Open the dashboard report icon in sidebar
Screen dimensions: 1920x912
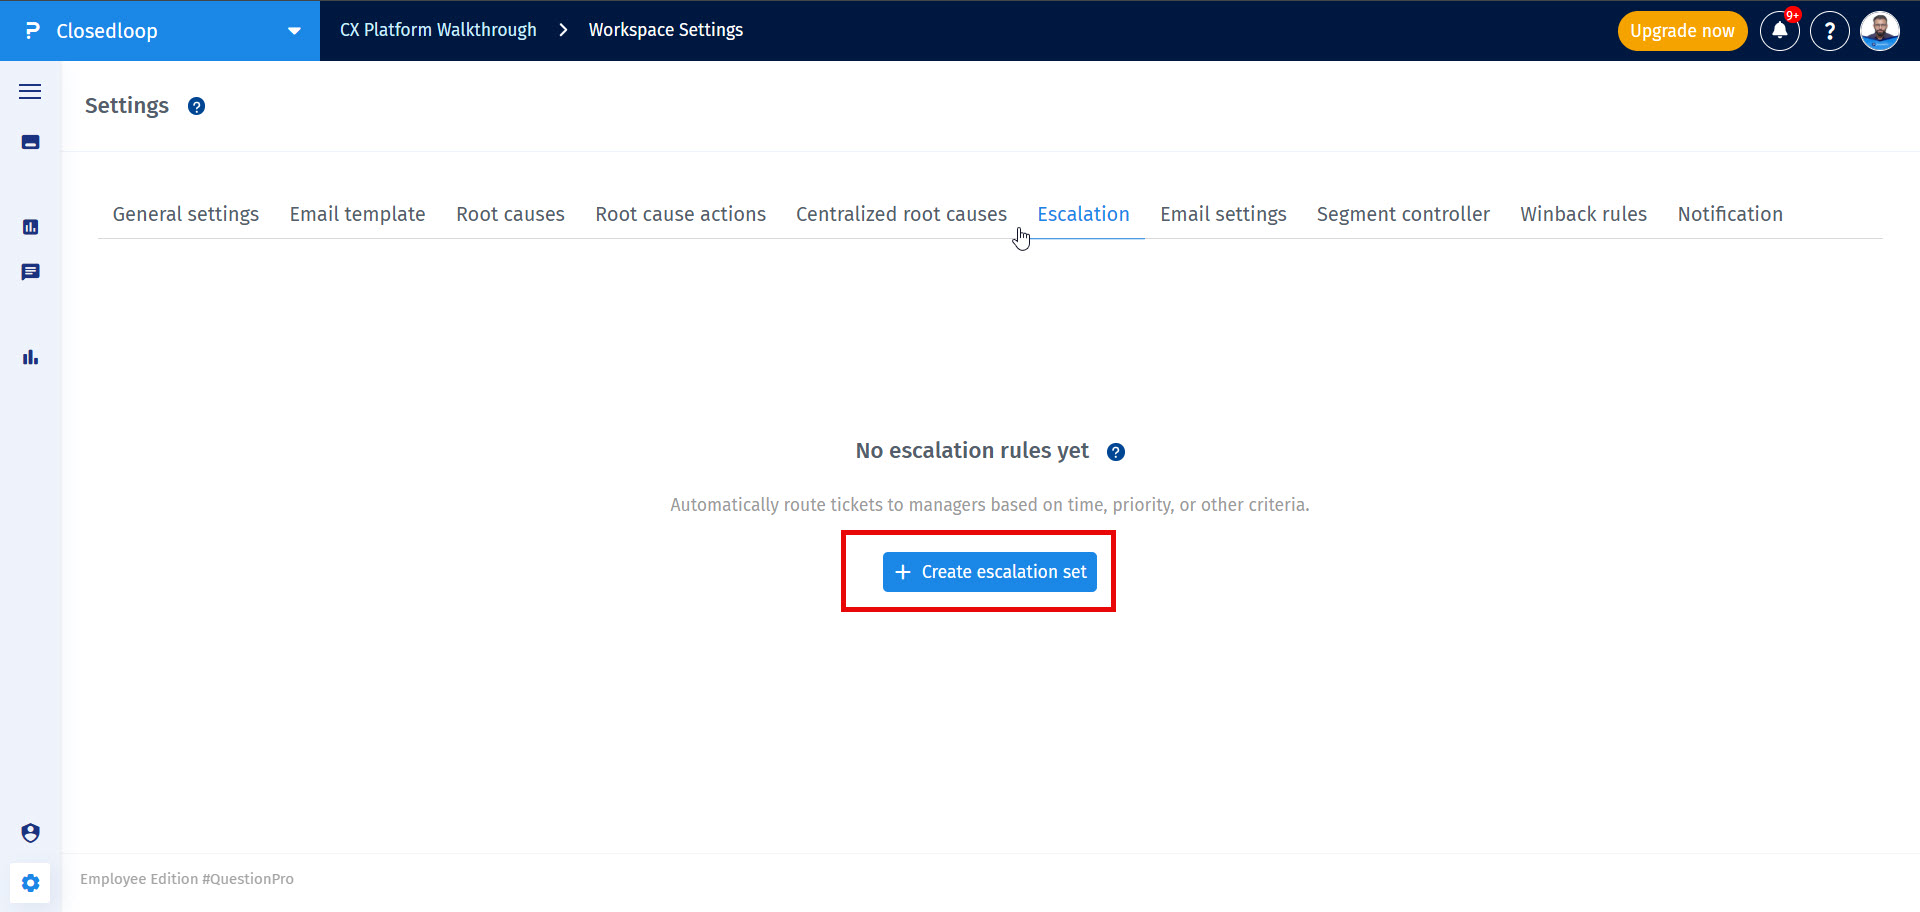[x=30, y=227]
